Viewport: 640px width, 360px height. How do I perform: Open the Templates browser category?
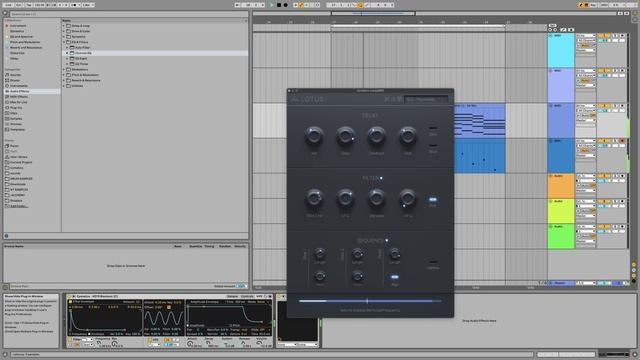tap(18, 129)
